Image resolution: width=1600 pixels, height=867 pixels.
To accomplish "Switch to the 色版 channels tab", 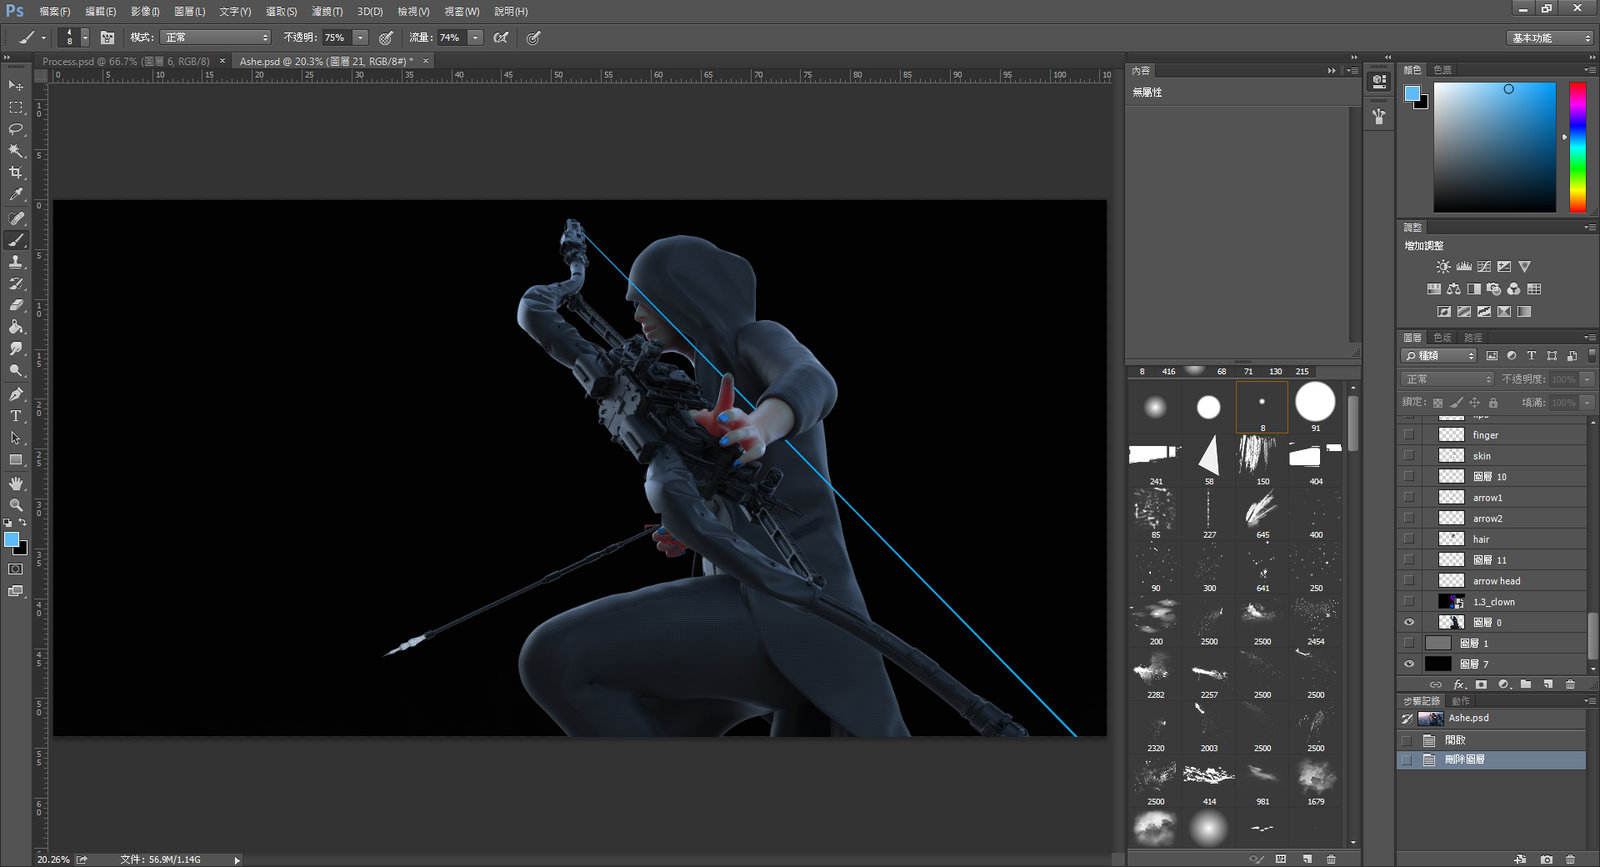I will coord(1442,337).
